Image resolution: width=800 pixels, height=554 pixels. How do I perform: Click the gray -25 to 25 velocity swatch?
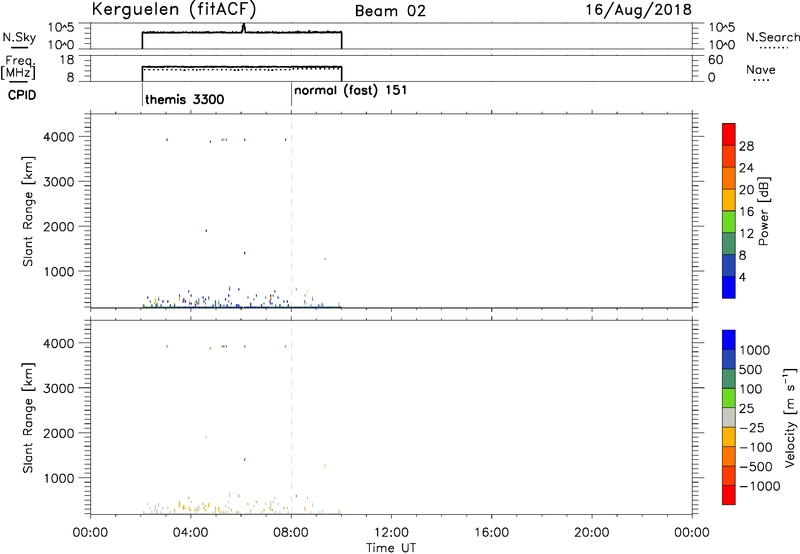729,417
